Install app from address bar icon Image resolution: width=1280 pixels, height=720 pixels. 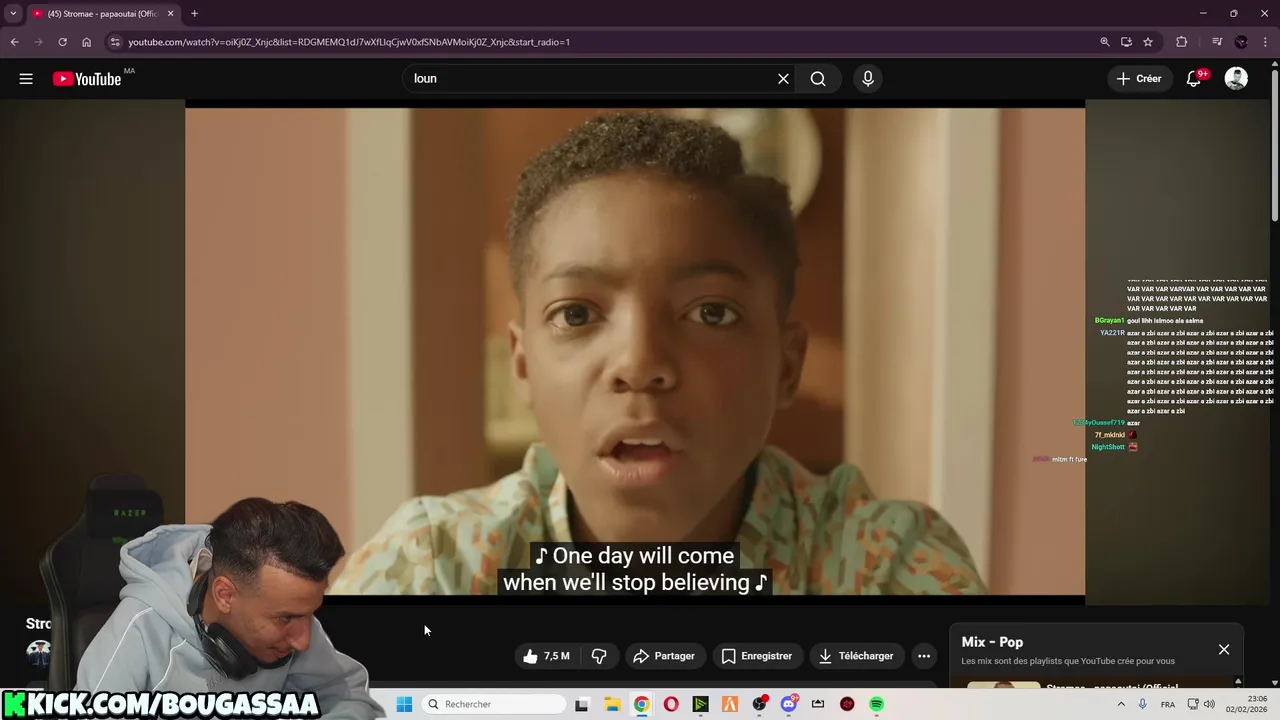click(1126, 42)
